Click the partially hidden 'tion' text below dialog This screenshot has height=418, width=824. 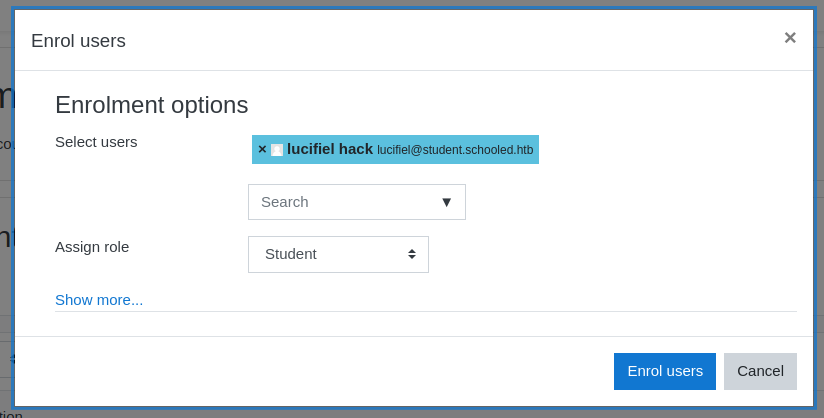tap(11, 414)
